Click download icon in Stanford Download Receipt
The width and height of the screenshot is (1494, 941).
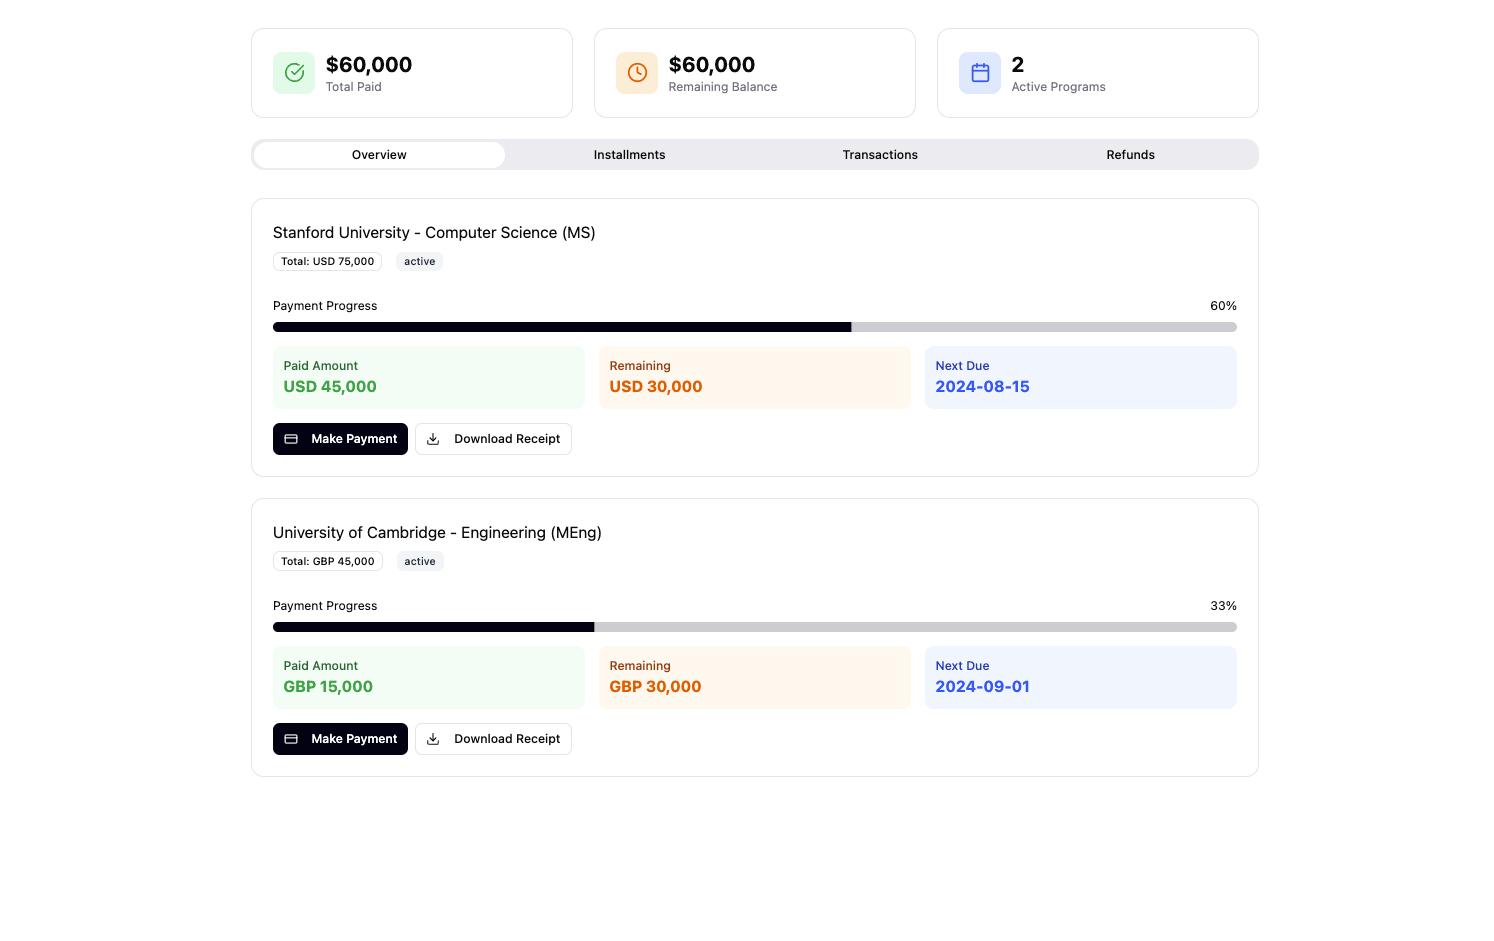433,439
